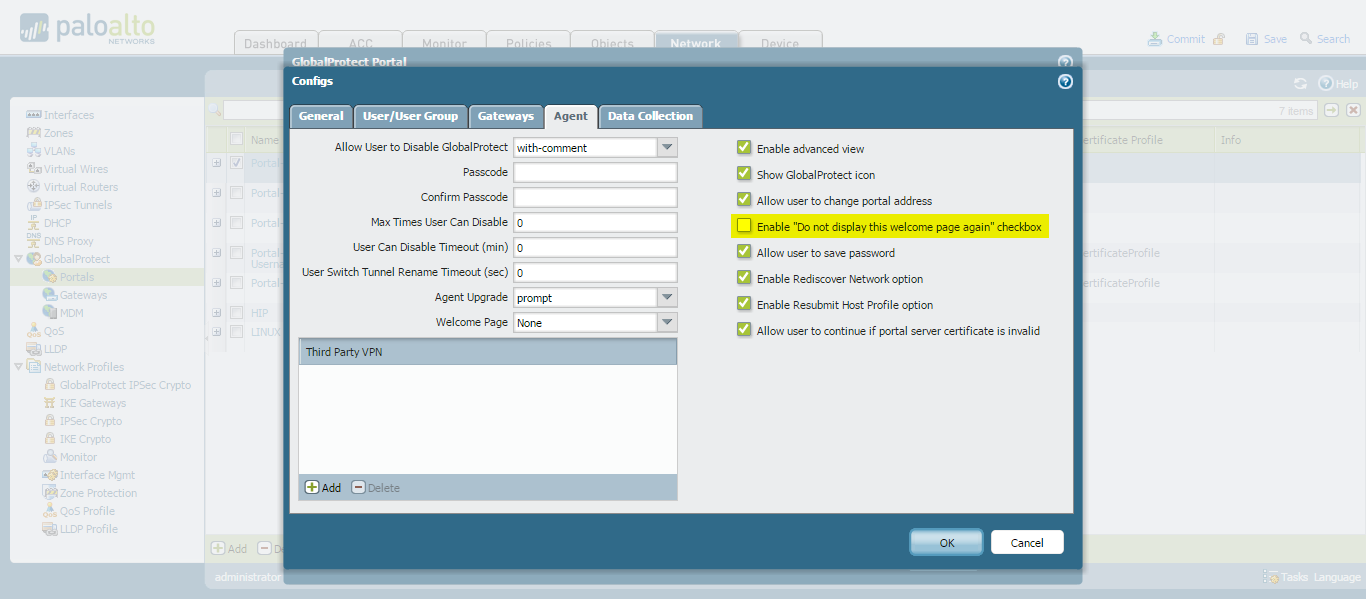Viewport: 1366px width, 599px height.
Task: Switch to the Gateways tab
Action: click(506, 117)
